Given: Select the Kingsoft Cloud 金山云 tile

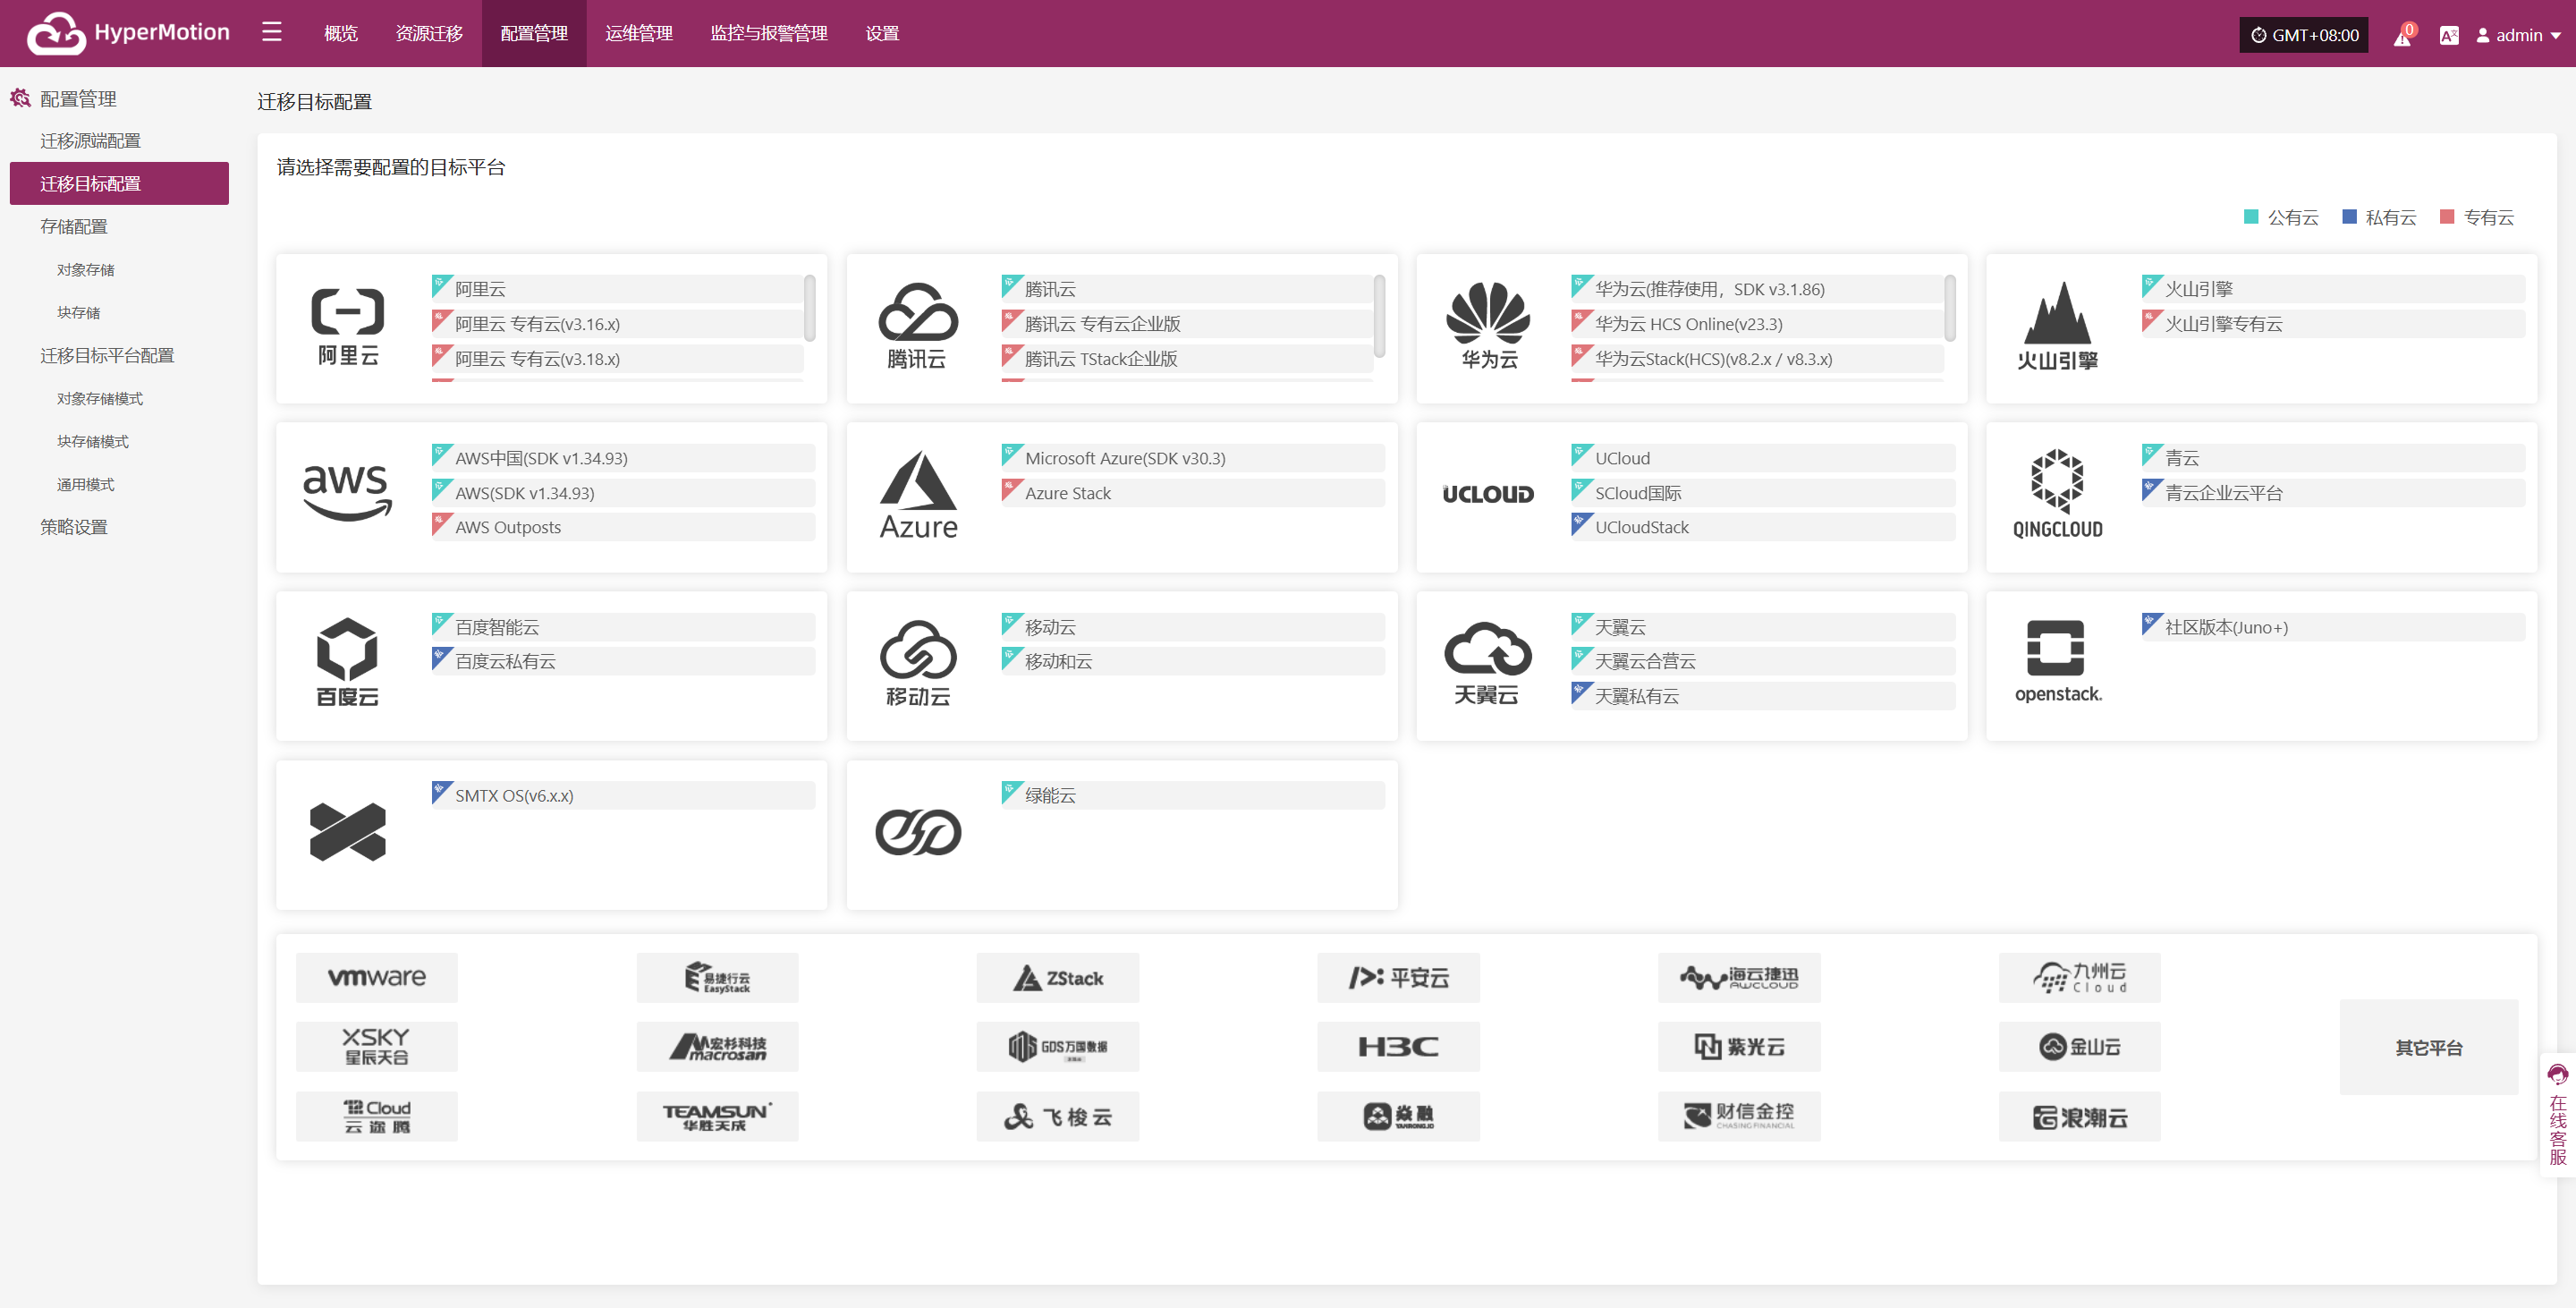Looking at the screenshot, I should 2079,1047.
